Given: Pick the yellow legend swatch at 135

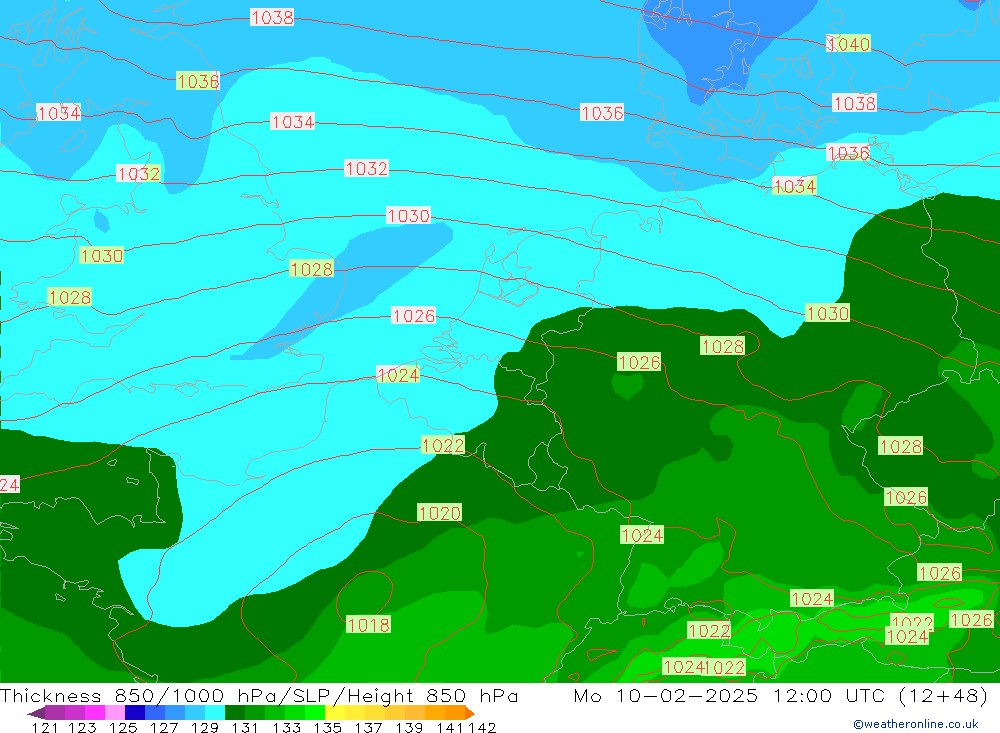Looking at the screenshot, I should 335,712.
